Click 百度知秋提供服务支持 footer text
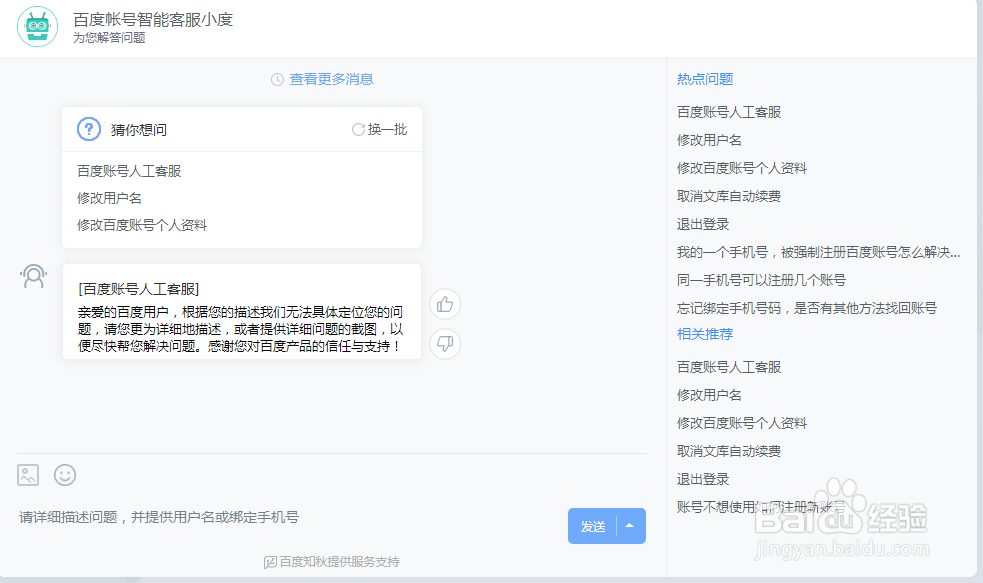Image resolution: width=983 pixels, height=583 pixels. click(x=339, y=562)
